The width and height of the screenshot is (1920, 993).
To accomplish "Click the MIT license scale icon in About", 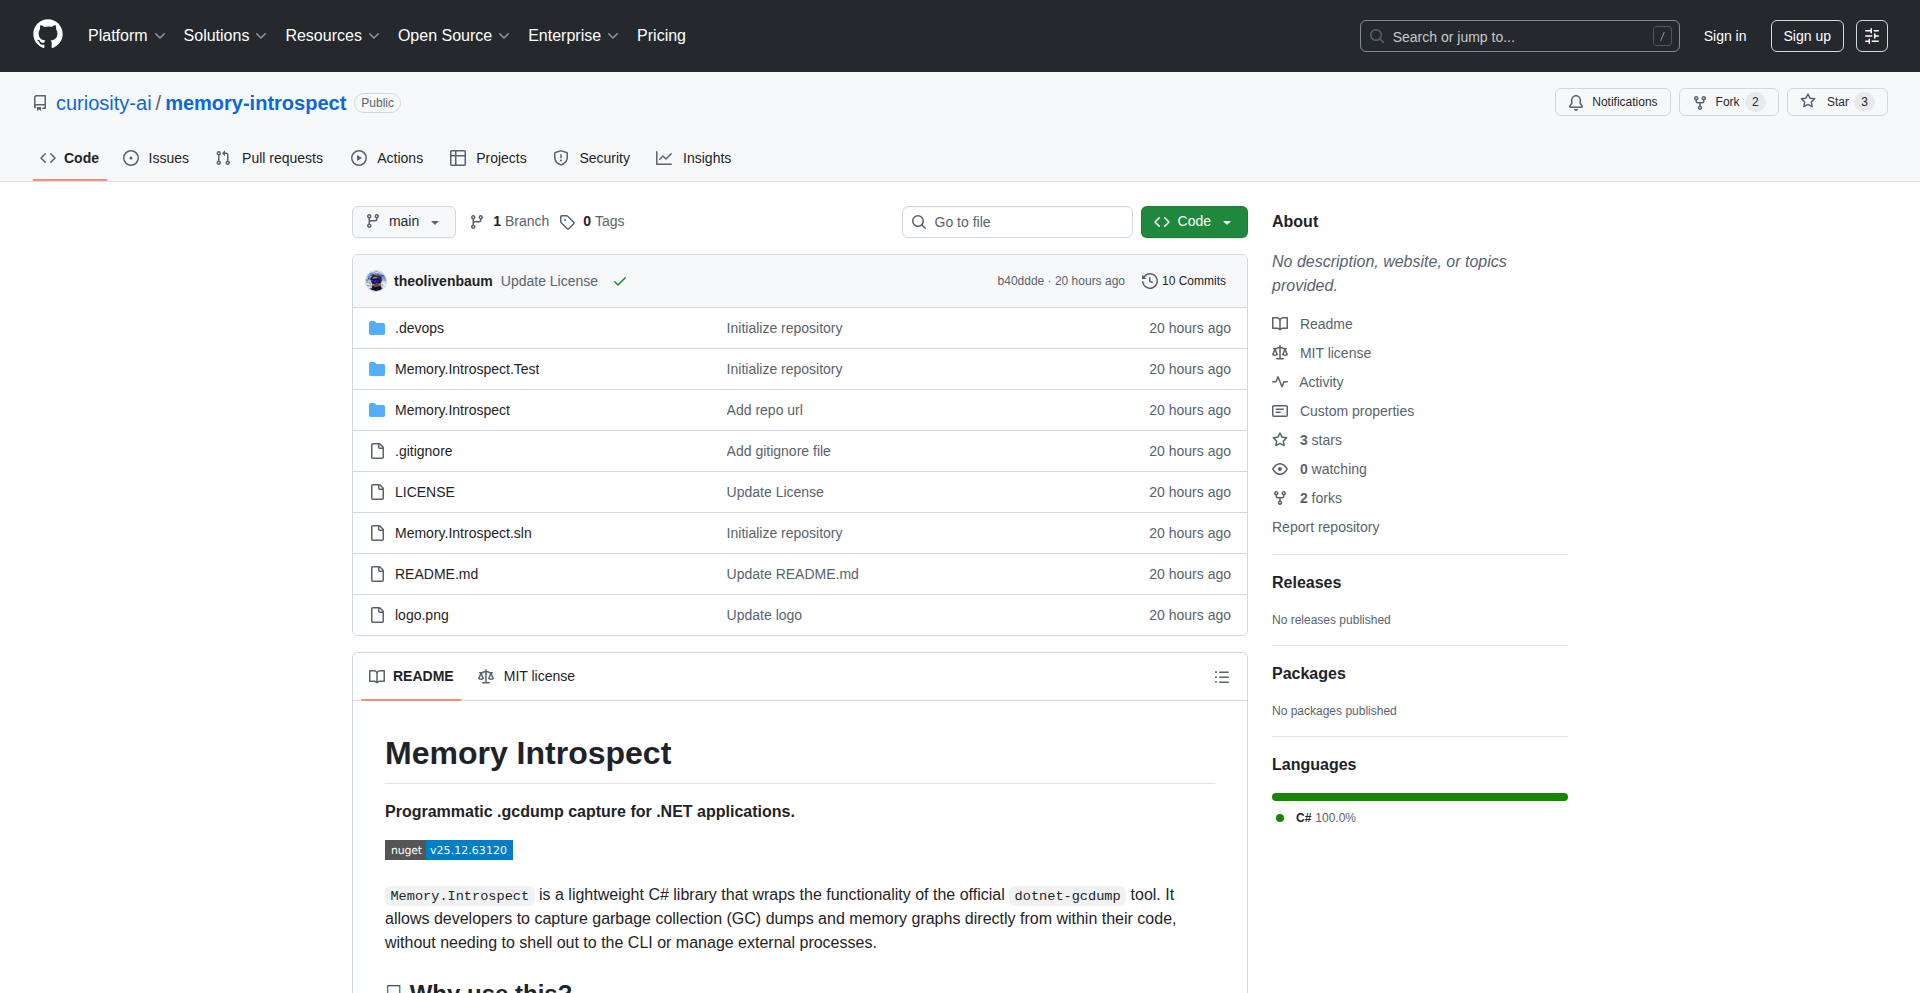I will (1280, 353).
